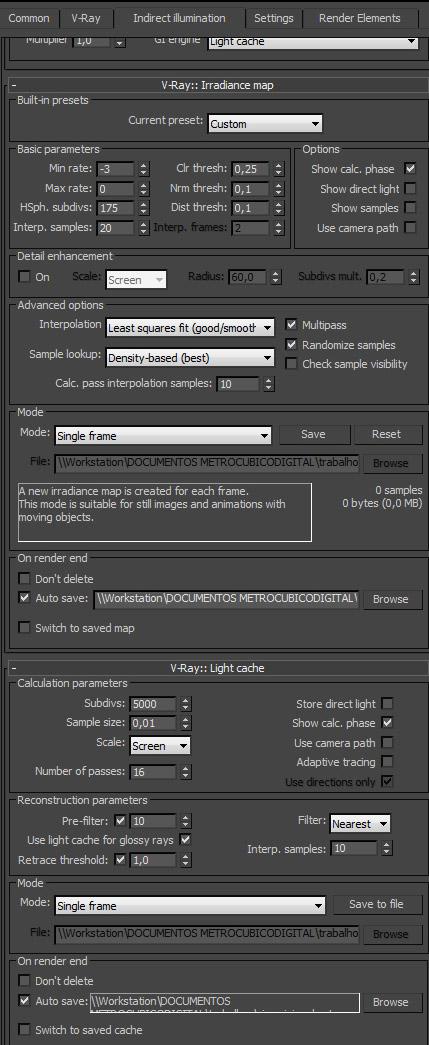Click the Clr thresh spinner arrows
The height and width of the screenshot is (1045, 429).
[279, 169]
